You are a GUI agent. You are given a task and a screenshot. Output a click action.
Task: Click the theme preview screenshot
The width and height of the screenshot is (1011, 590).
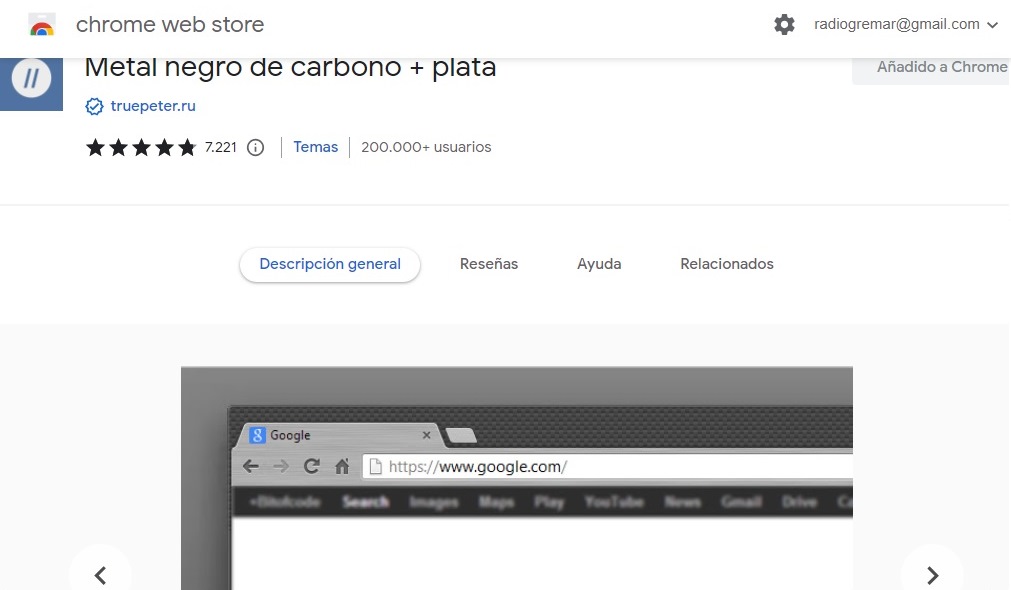[516, 478]
